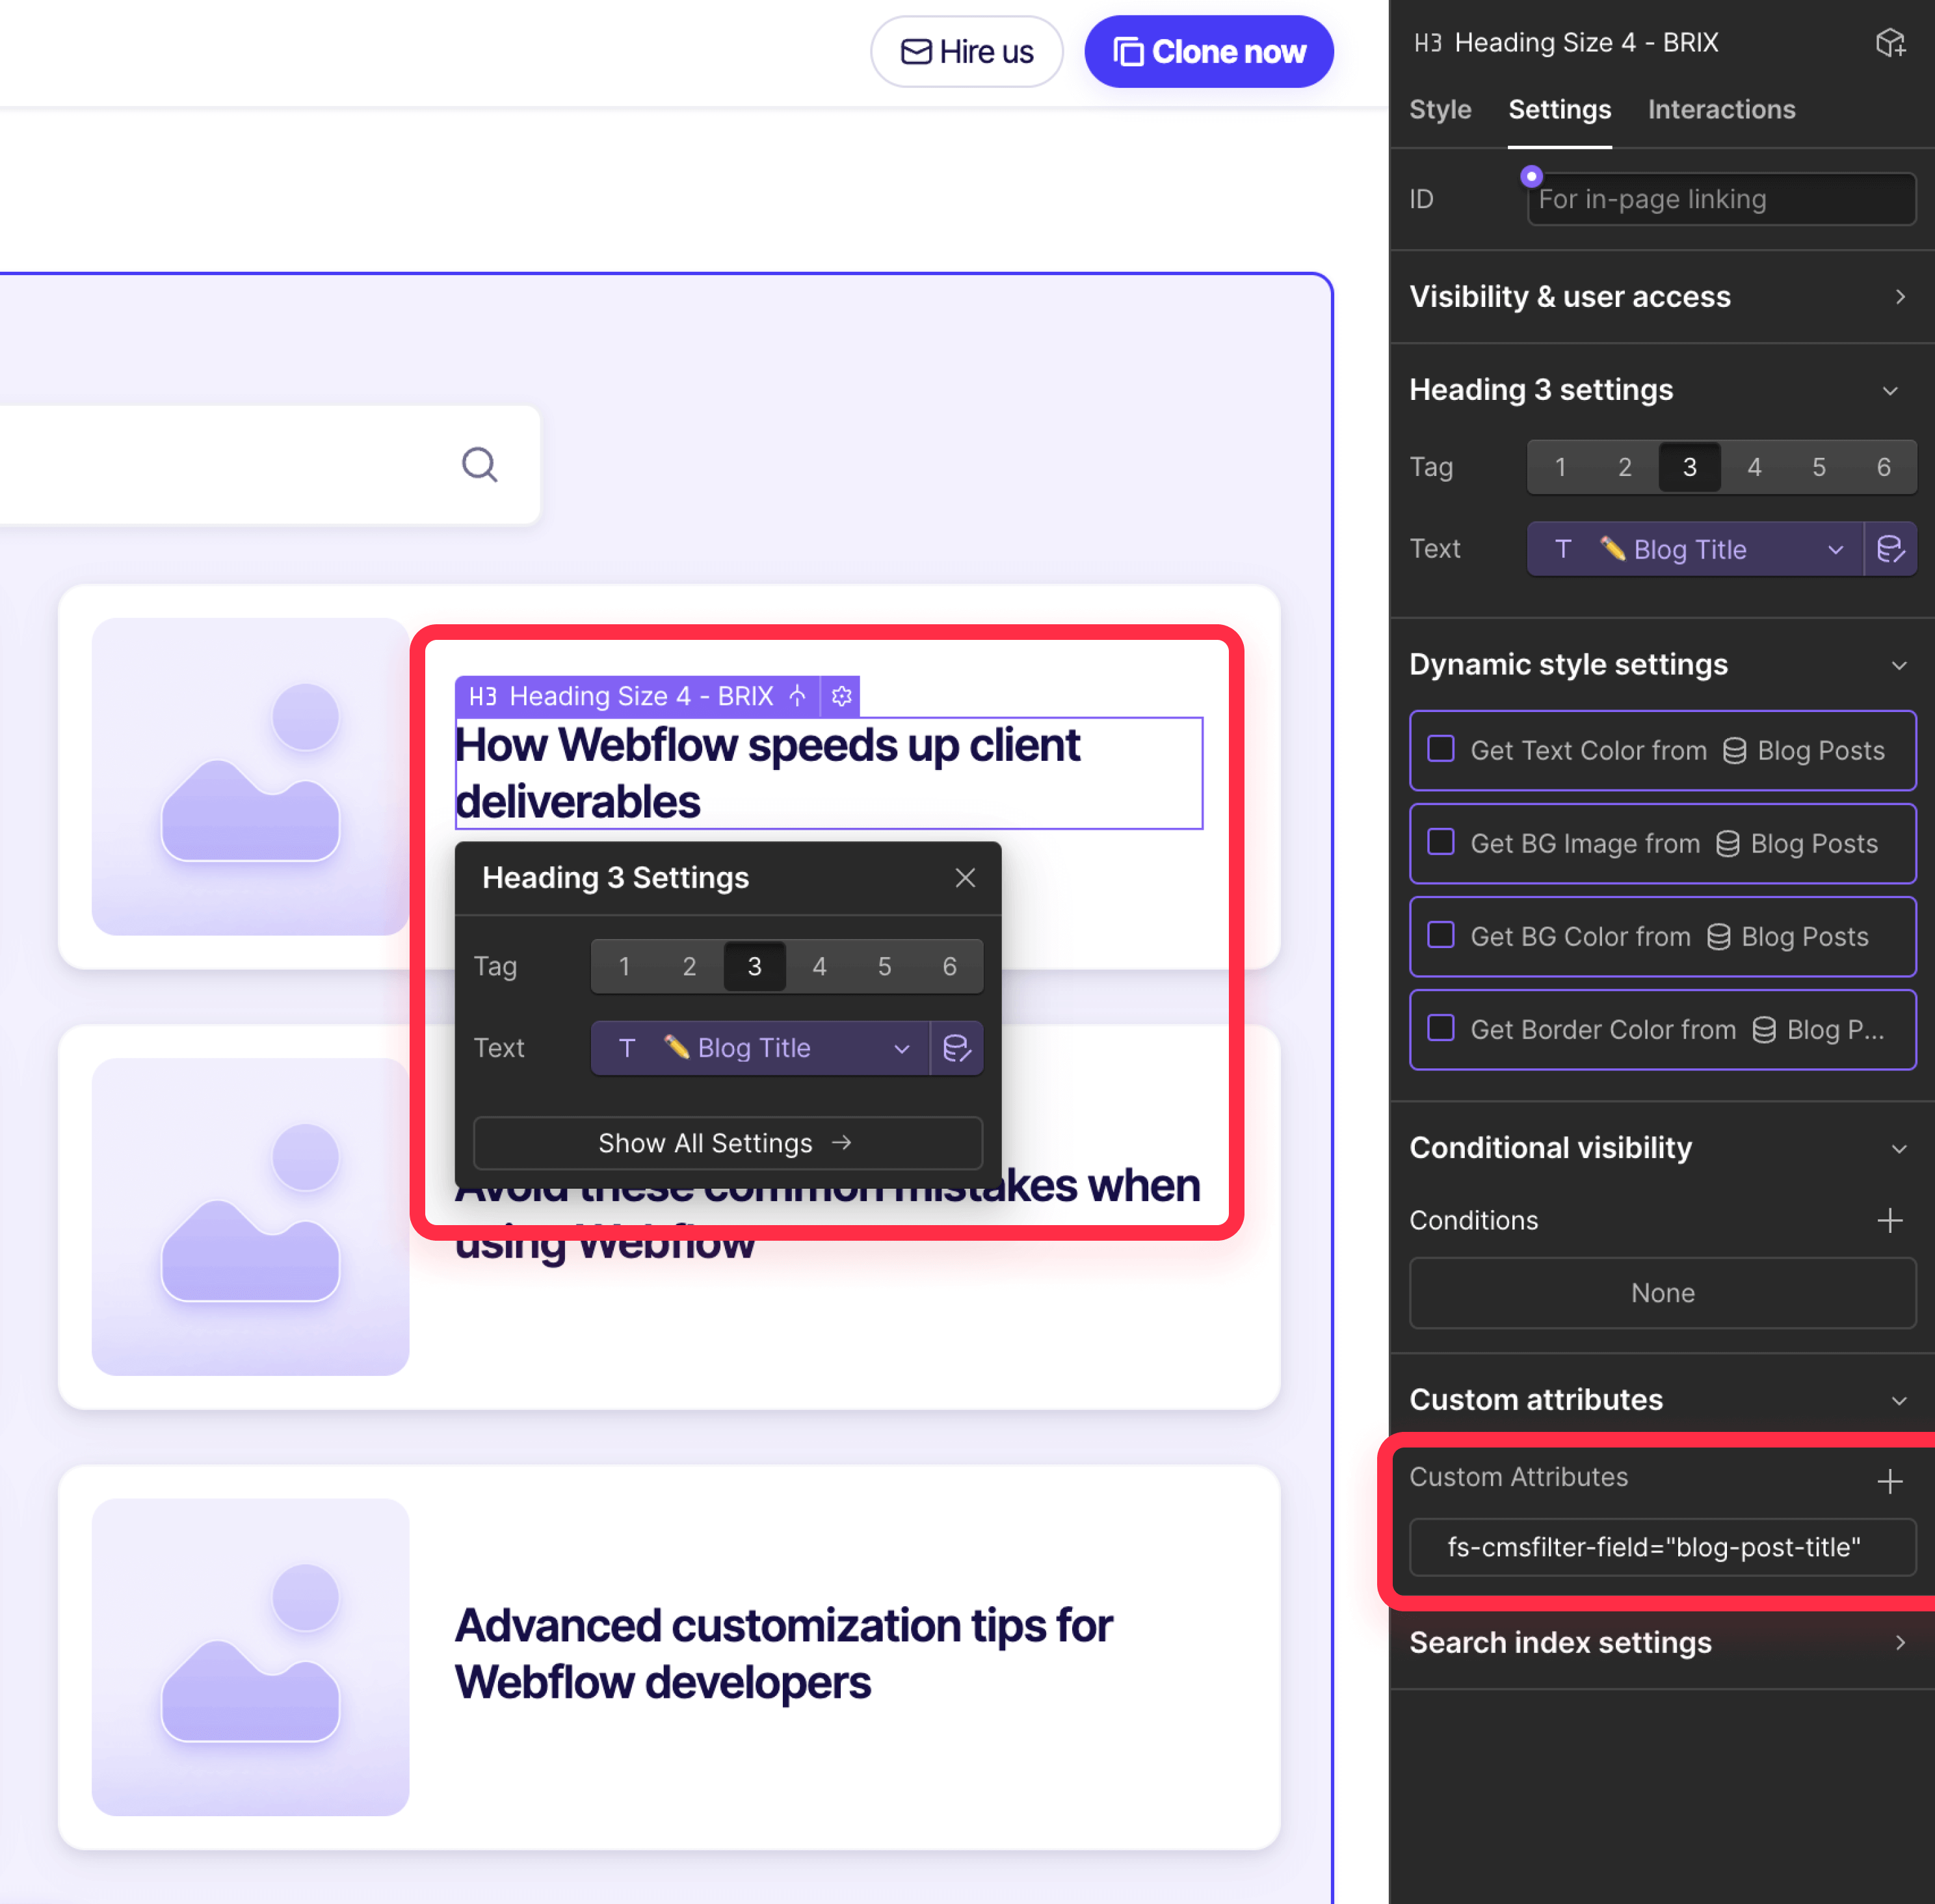Add a new custom attribute with plus
Screen dimensions: 1935x1904
(1890, 1481)
